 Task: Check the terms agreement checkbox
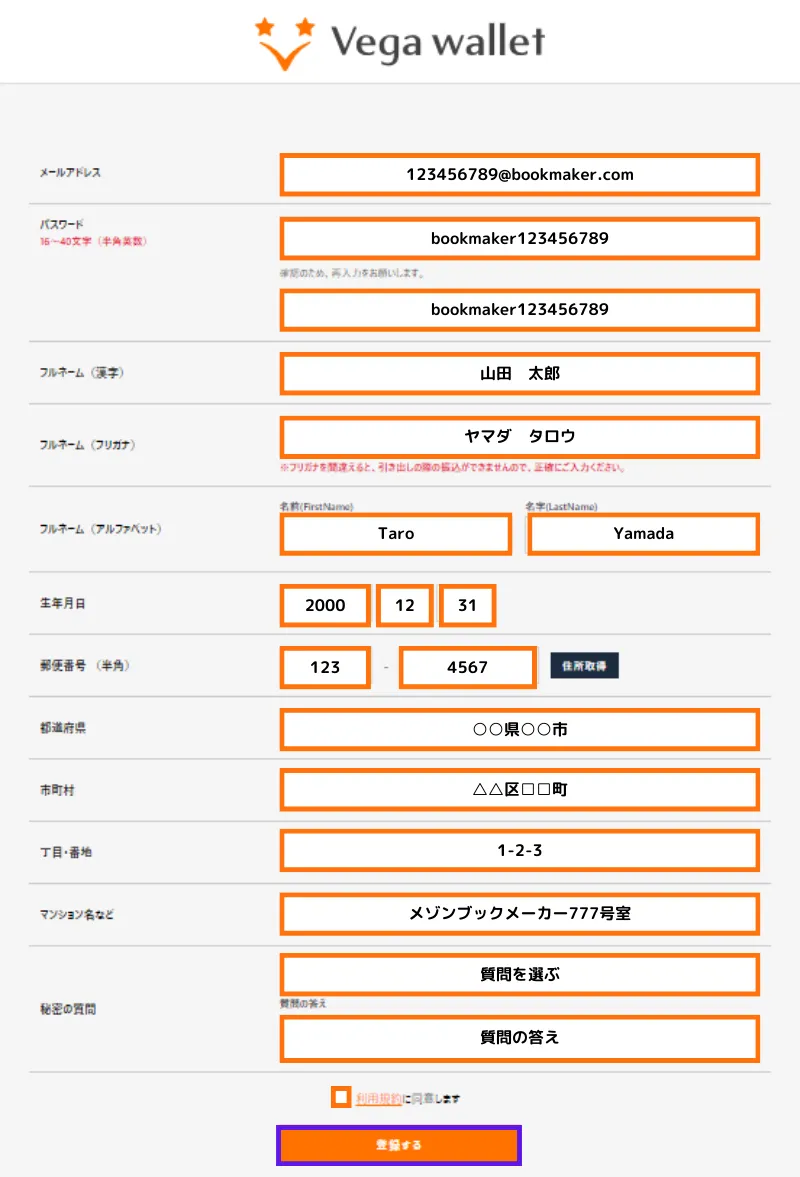coord(341,1097)
